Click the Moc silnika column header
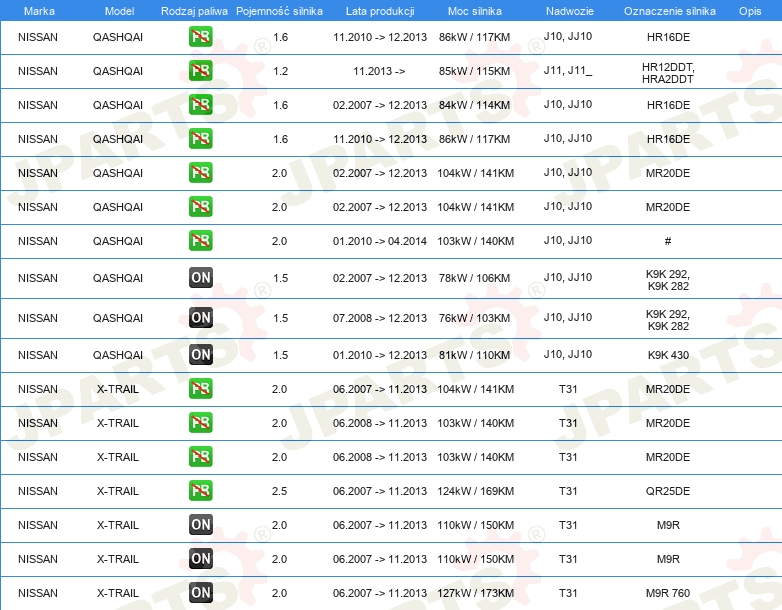782x610 pixels. [x=475, y=11]
